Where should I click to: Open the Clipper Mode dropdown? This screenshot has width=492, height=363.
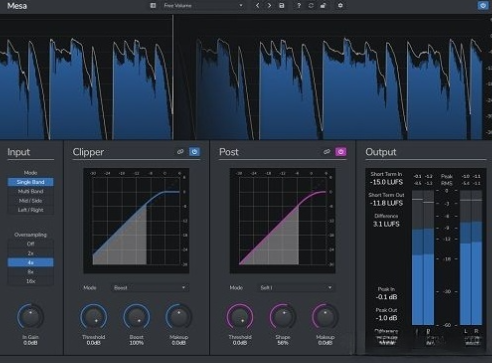click(x=150, y=288)
